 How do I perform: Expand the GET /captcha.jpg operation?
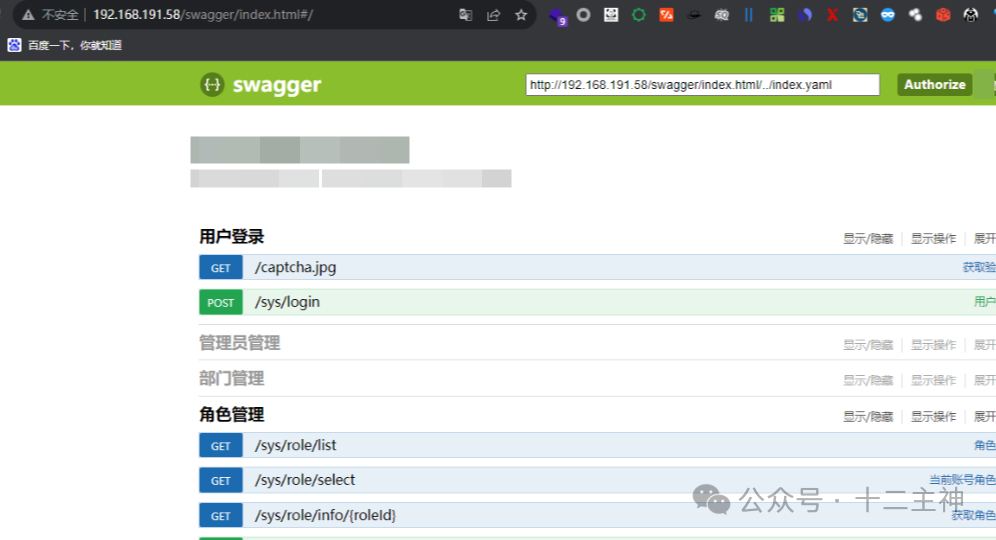coord(597,267)
